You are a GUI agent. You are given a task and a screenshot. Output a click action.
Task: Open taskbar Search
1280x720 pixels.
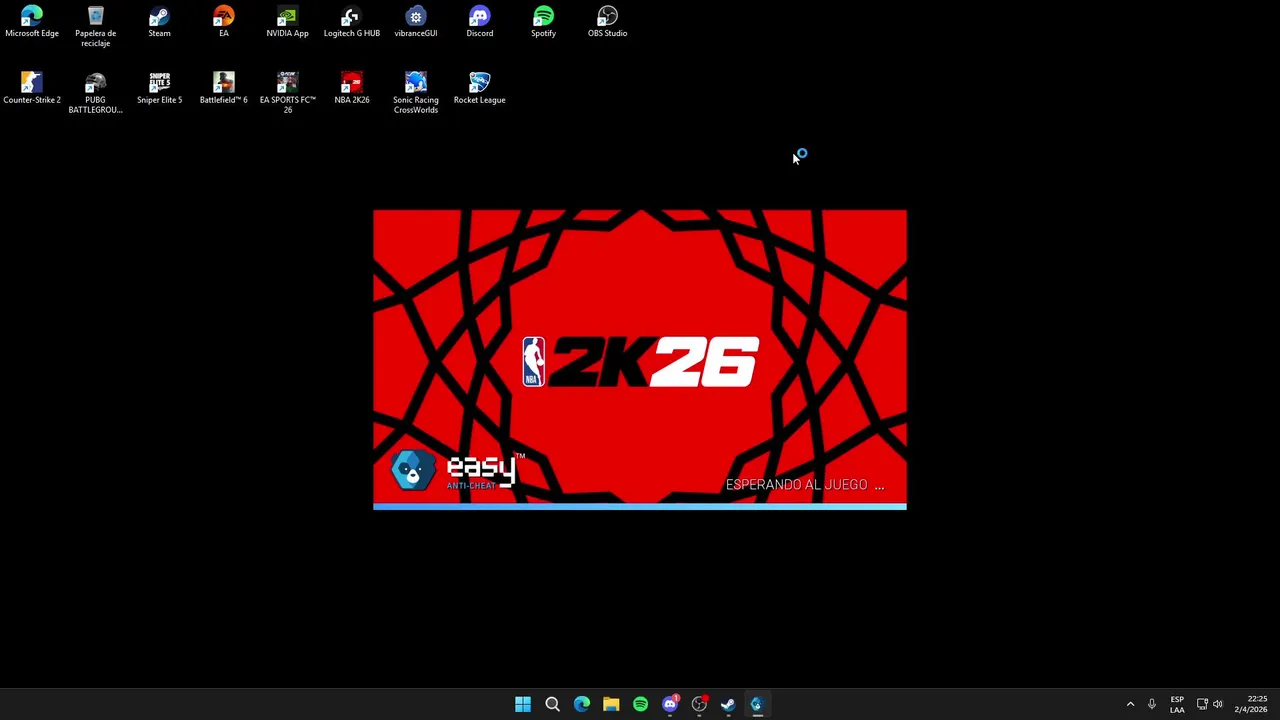[x=552, y=704]
